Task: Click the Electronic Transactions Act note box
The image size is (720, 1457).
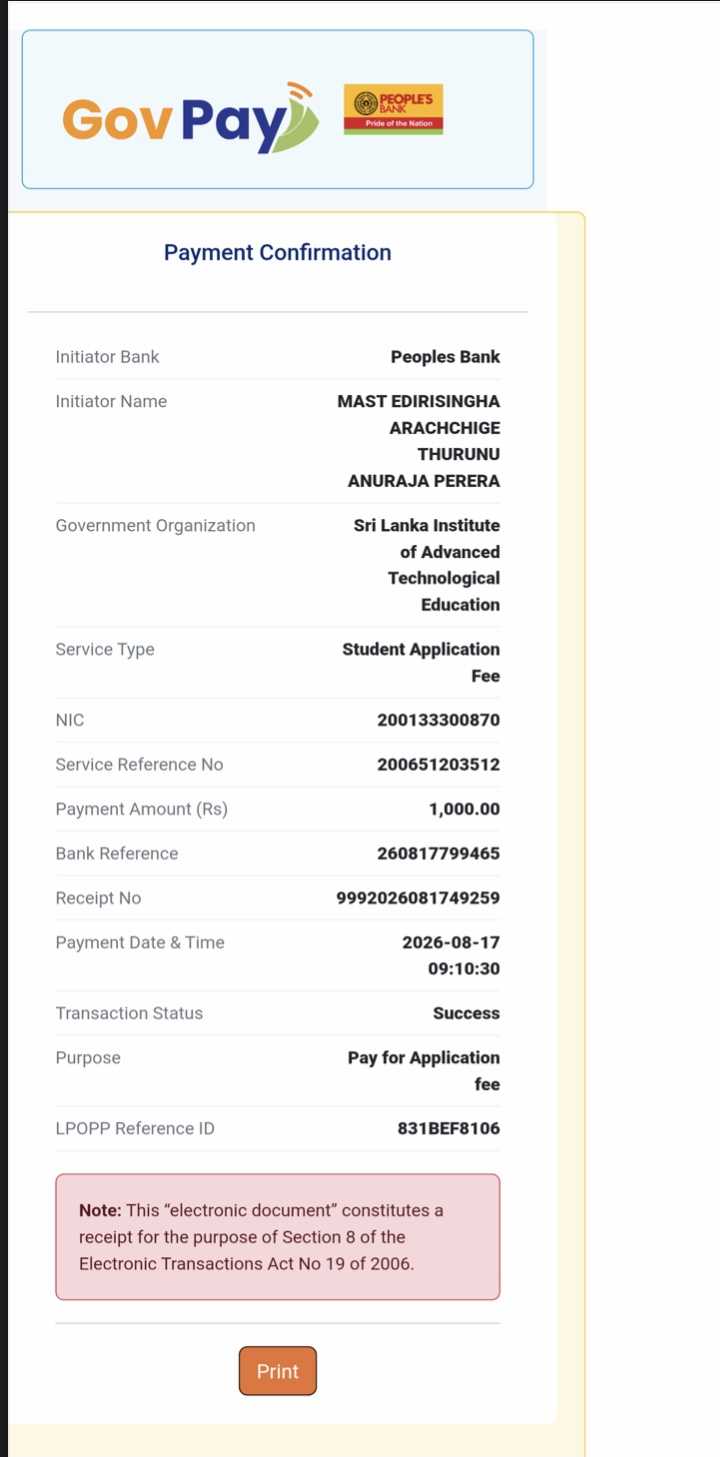Action: click(277, 1237)
